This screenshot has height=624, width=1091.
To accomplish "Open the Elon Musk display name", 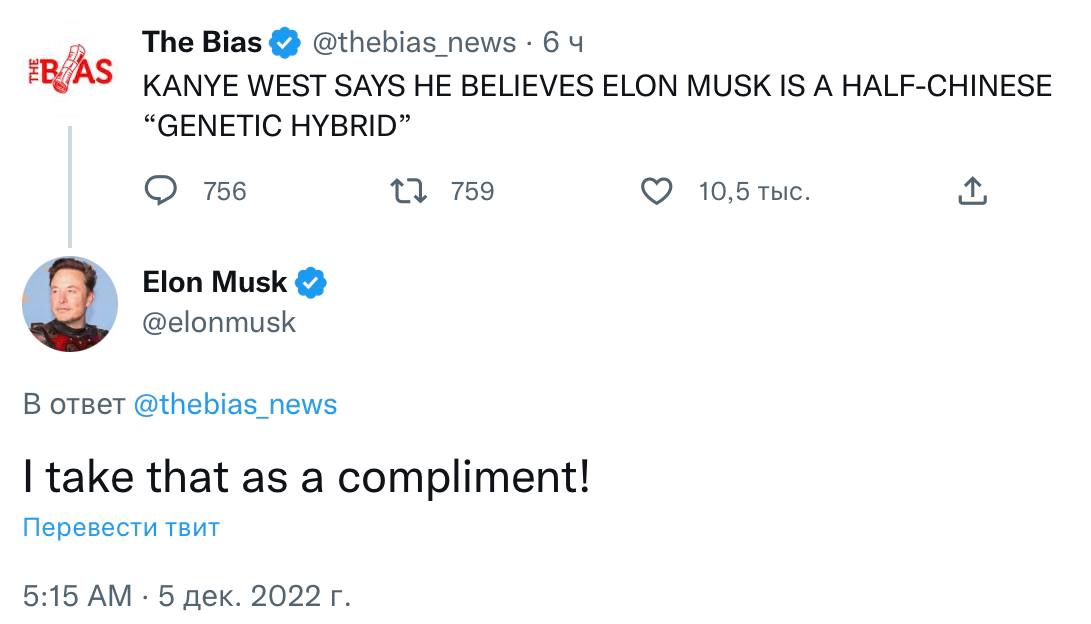I will (214, 282).
